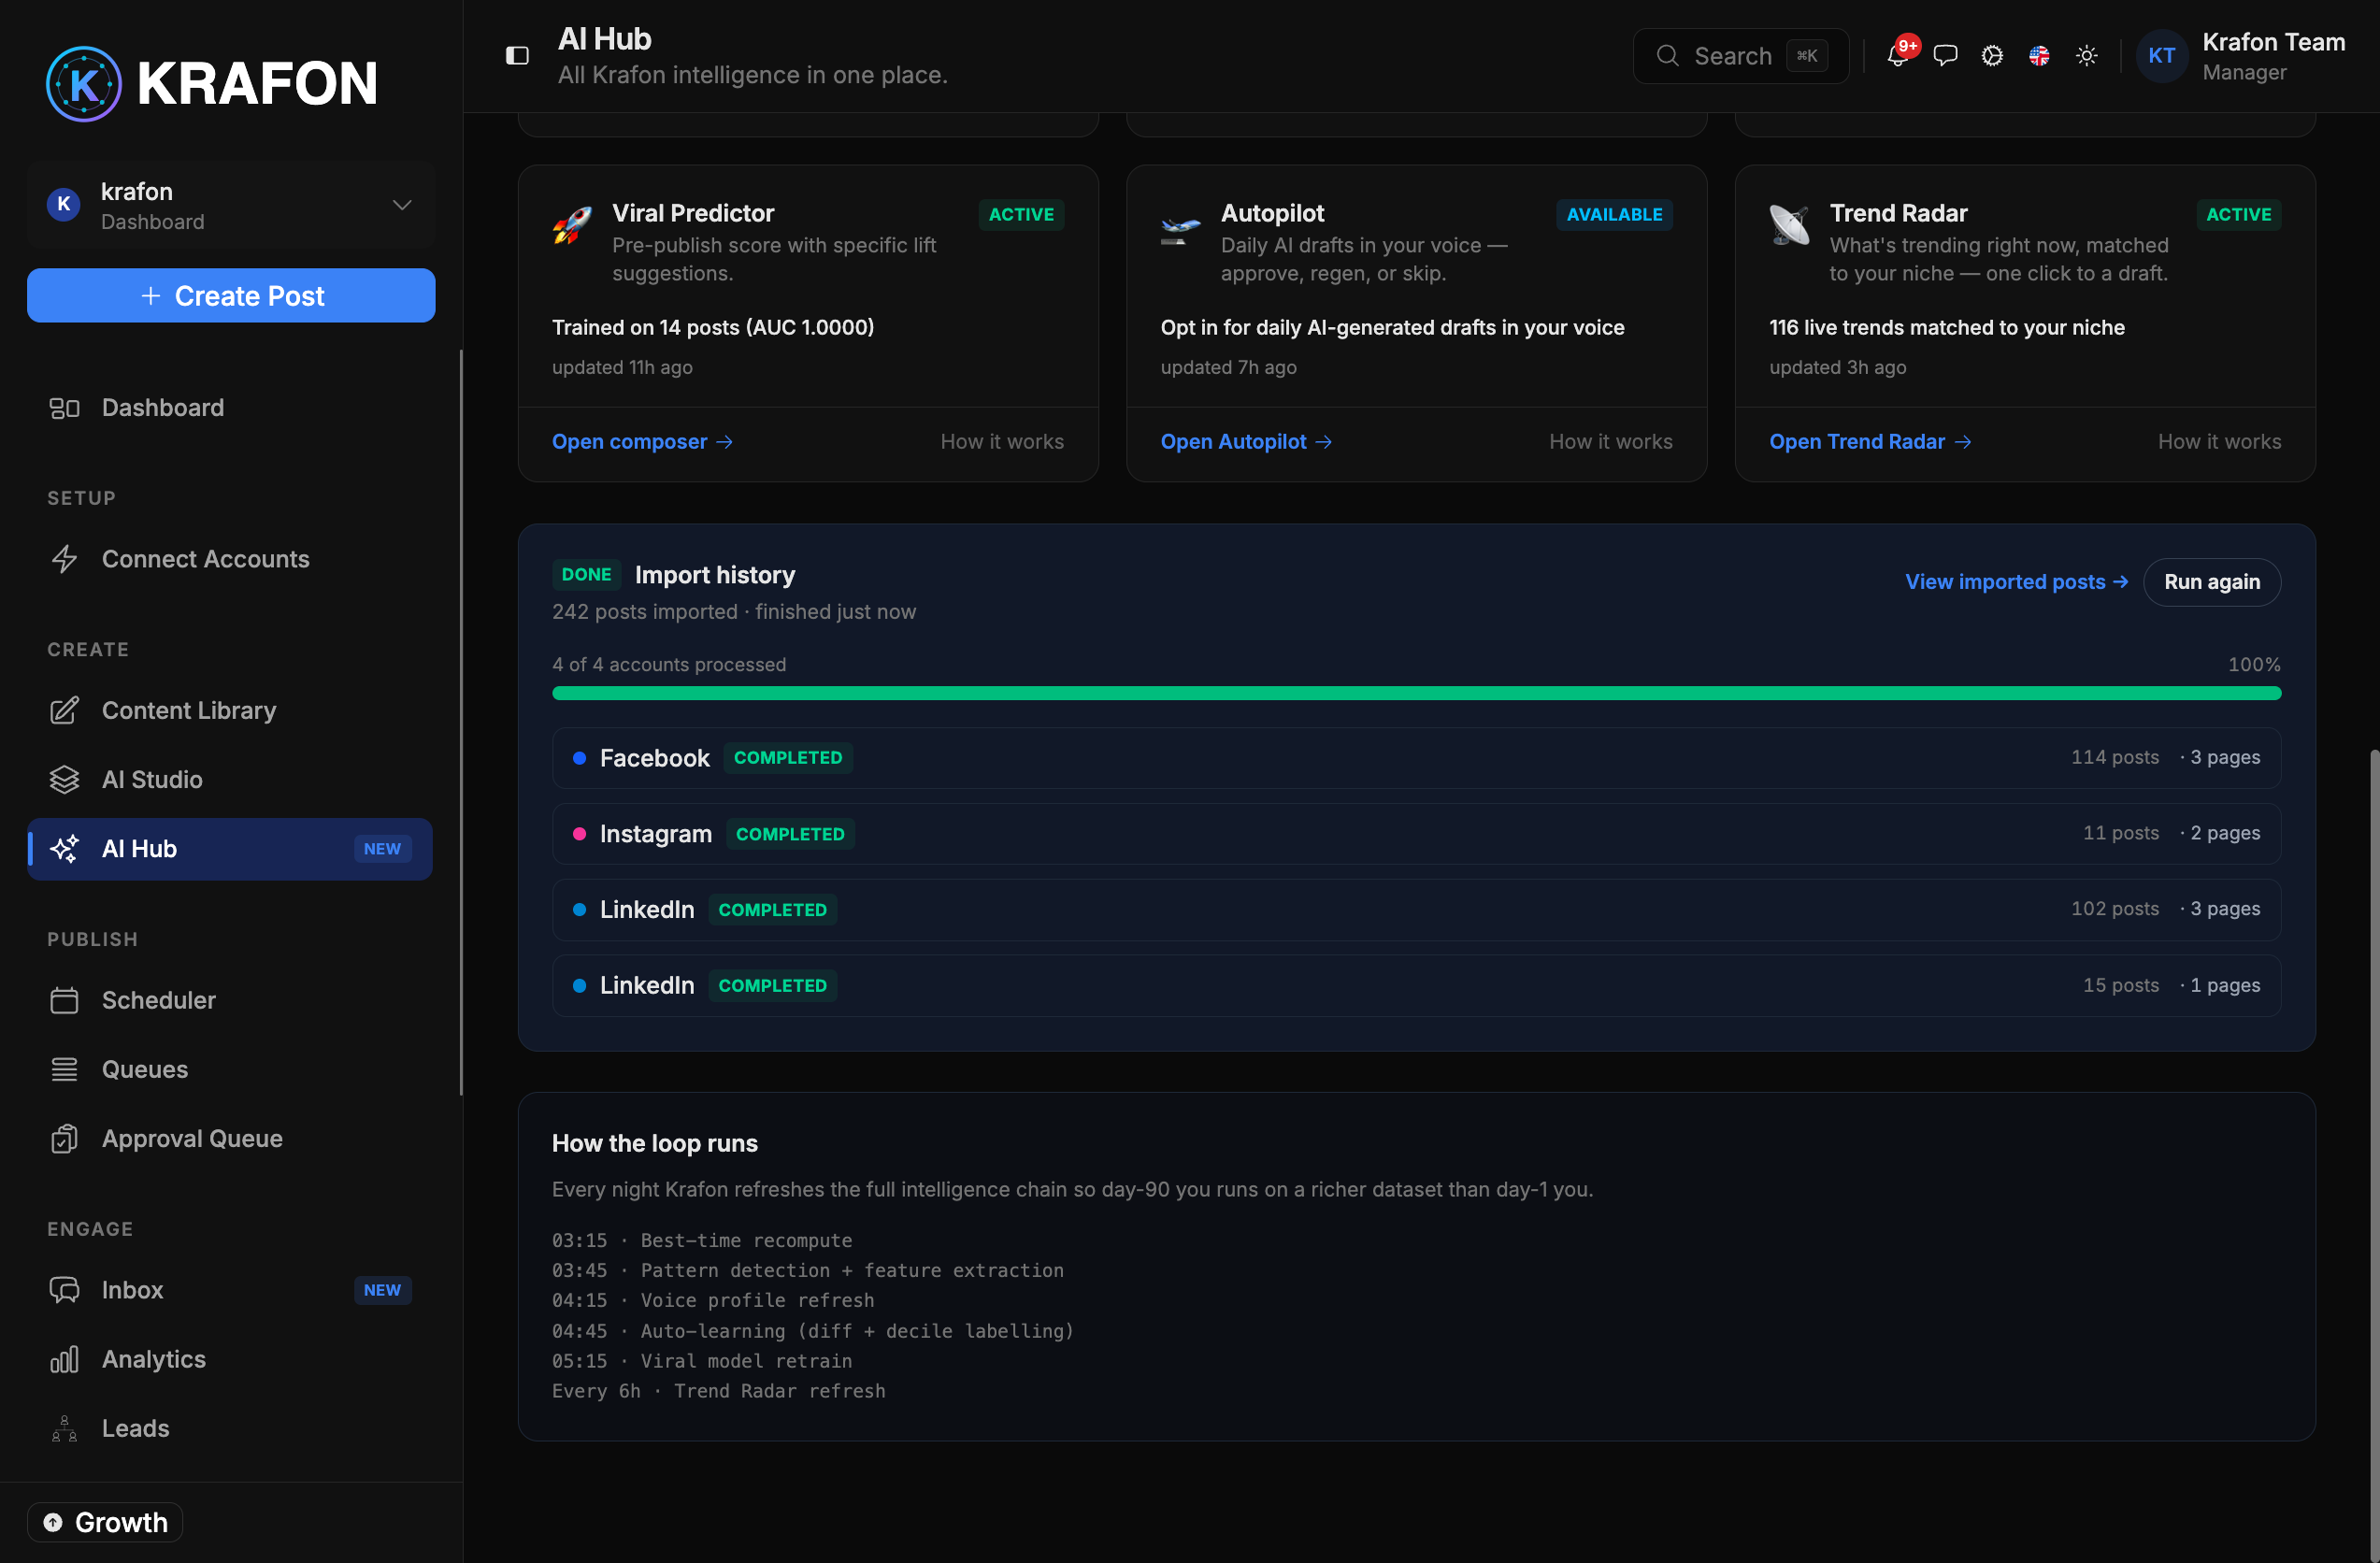This screenshot has width=2380, height=1563.
Task: Follow the View imported posts link
Action: click(2016, 582)
